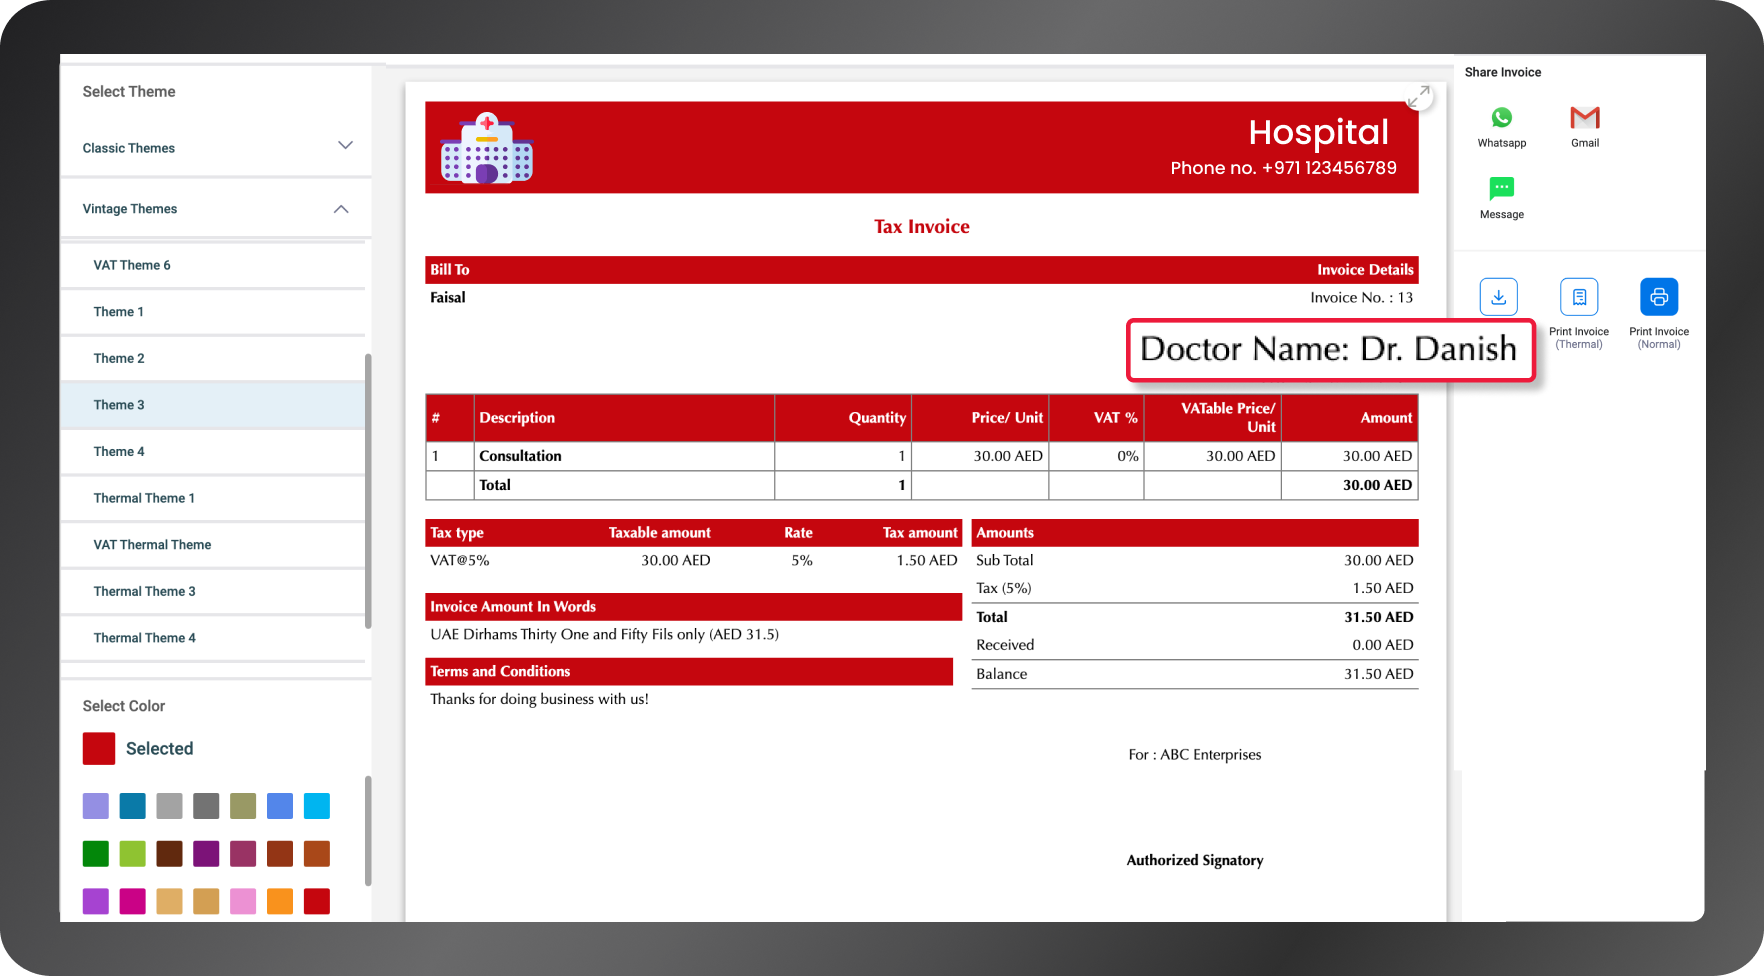
Task: Click the Sub Total row label
Action: (x=1005, y=560)
